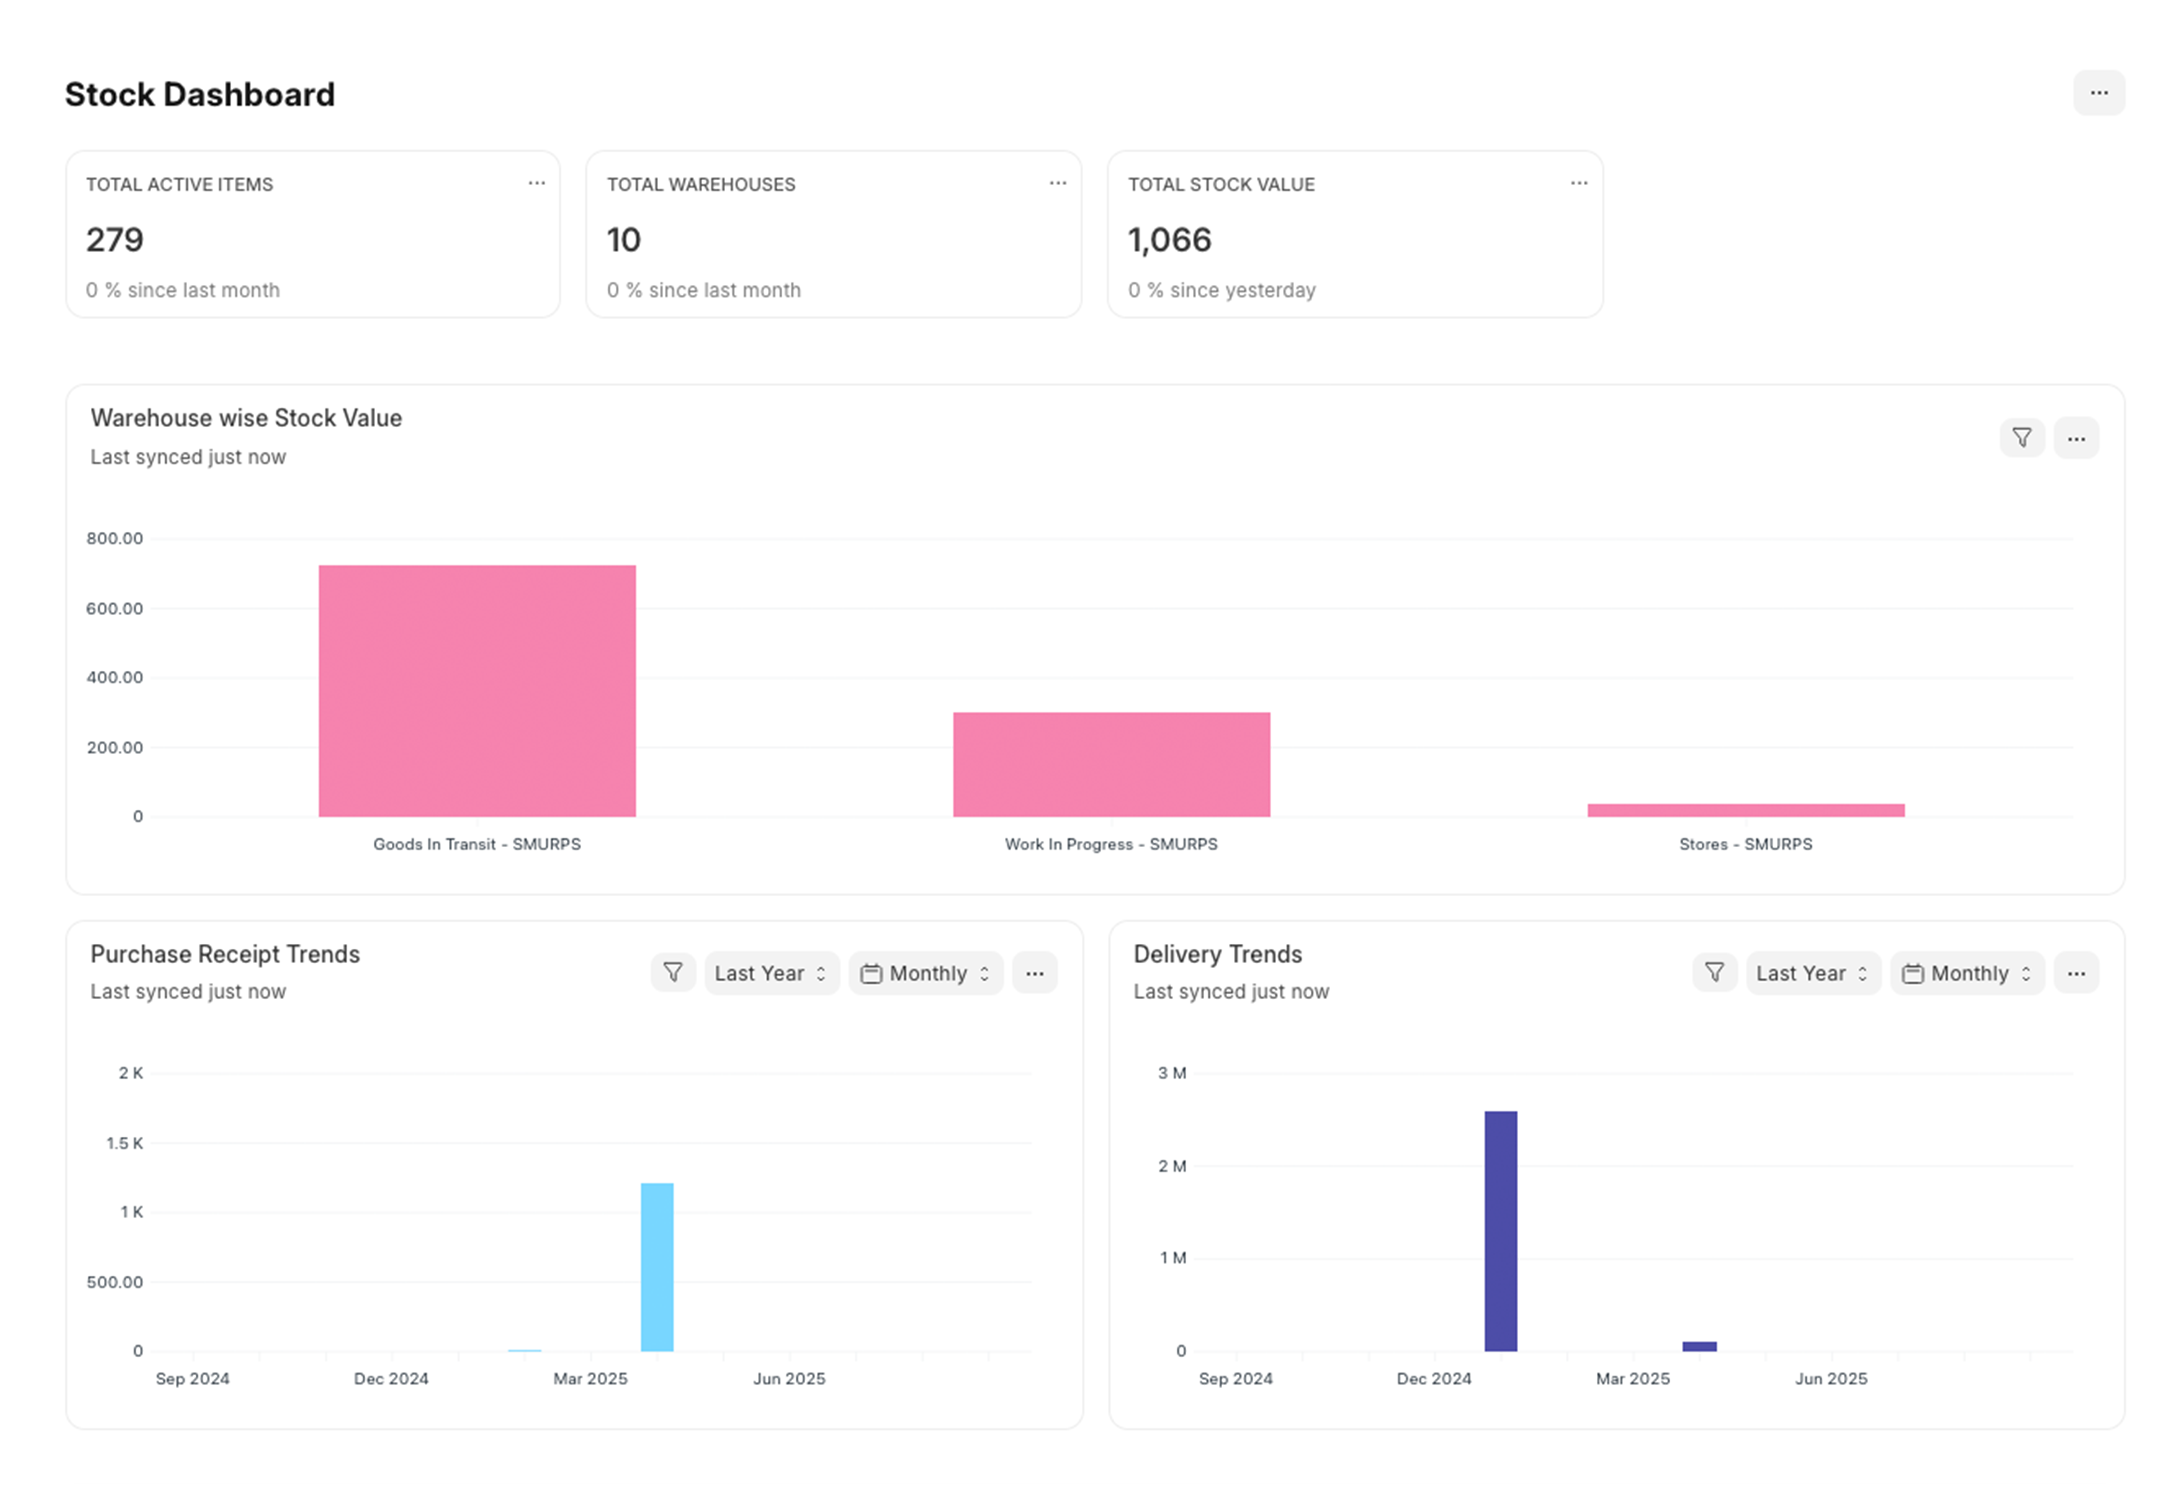Click the Goods In Transit pink bar
This screenshot has height=1488, width=2182.
(x=477, y=690)
